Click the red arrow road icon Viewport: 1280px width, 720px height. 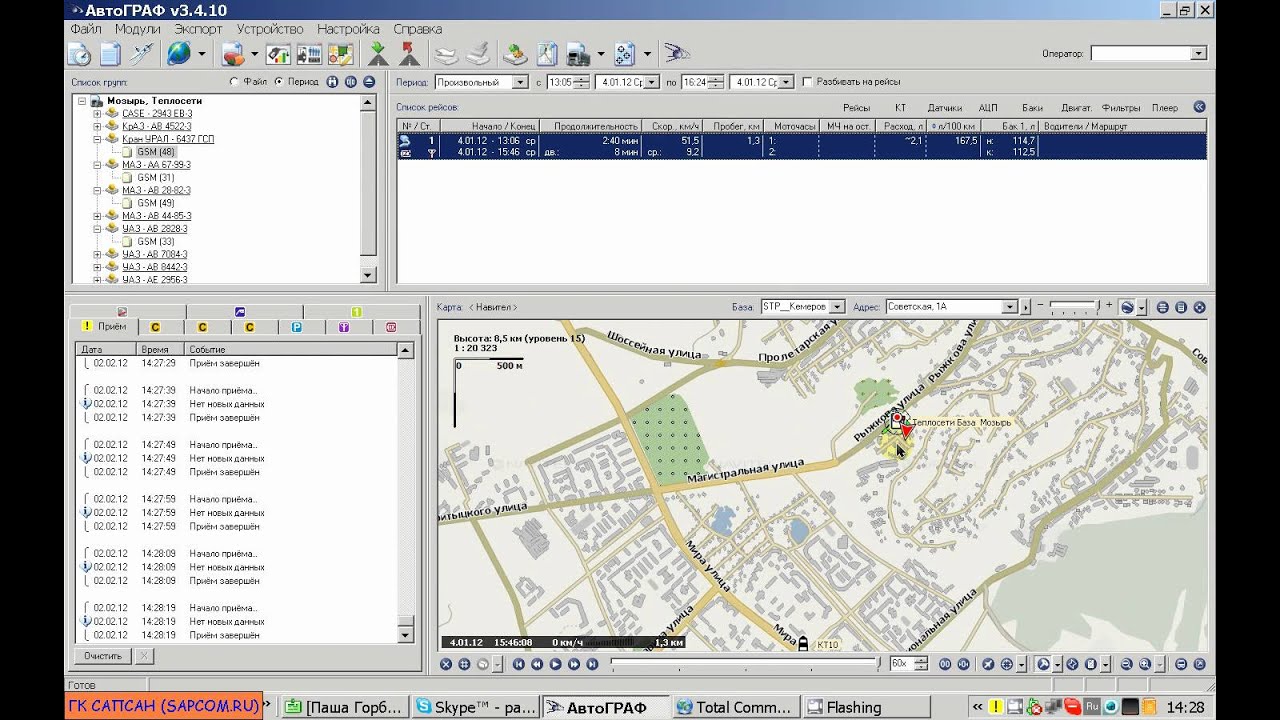[408, 53]
